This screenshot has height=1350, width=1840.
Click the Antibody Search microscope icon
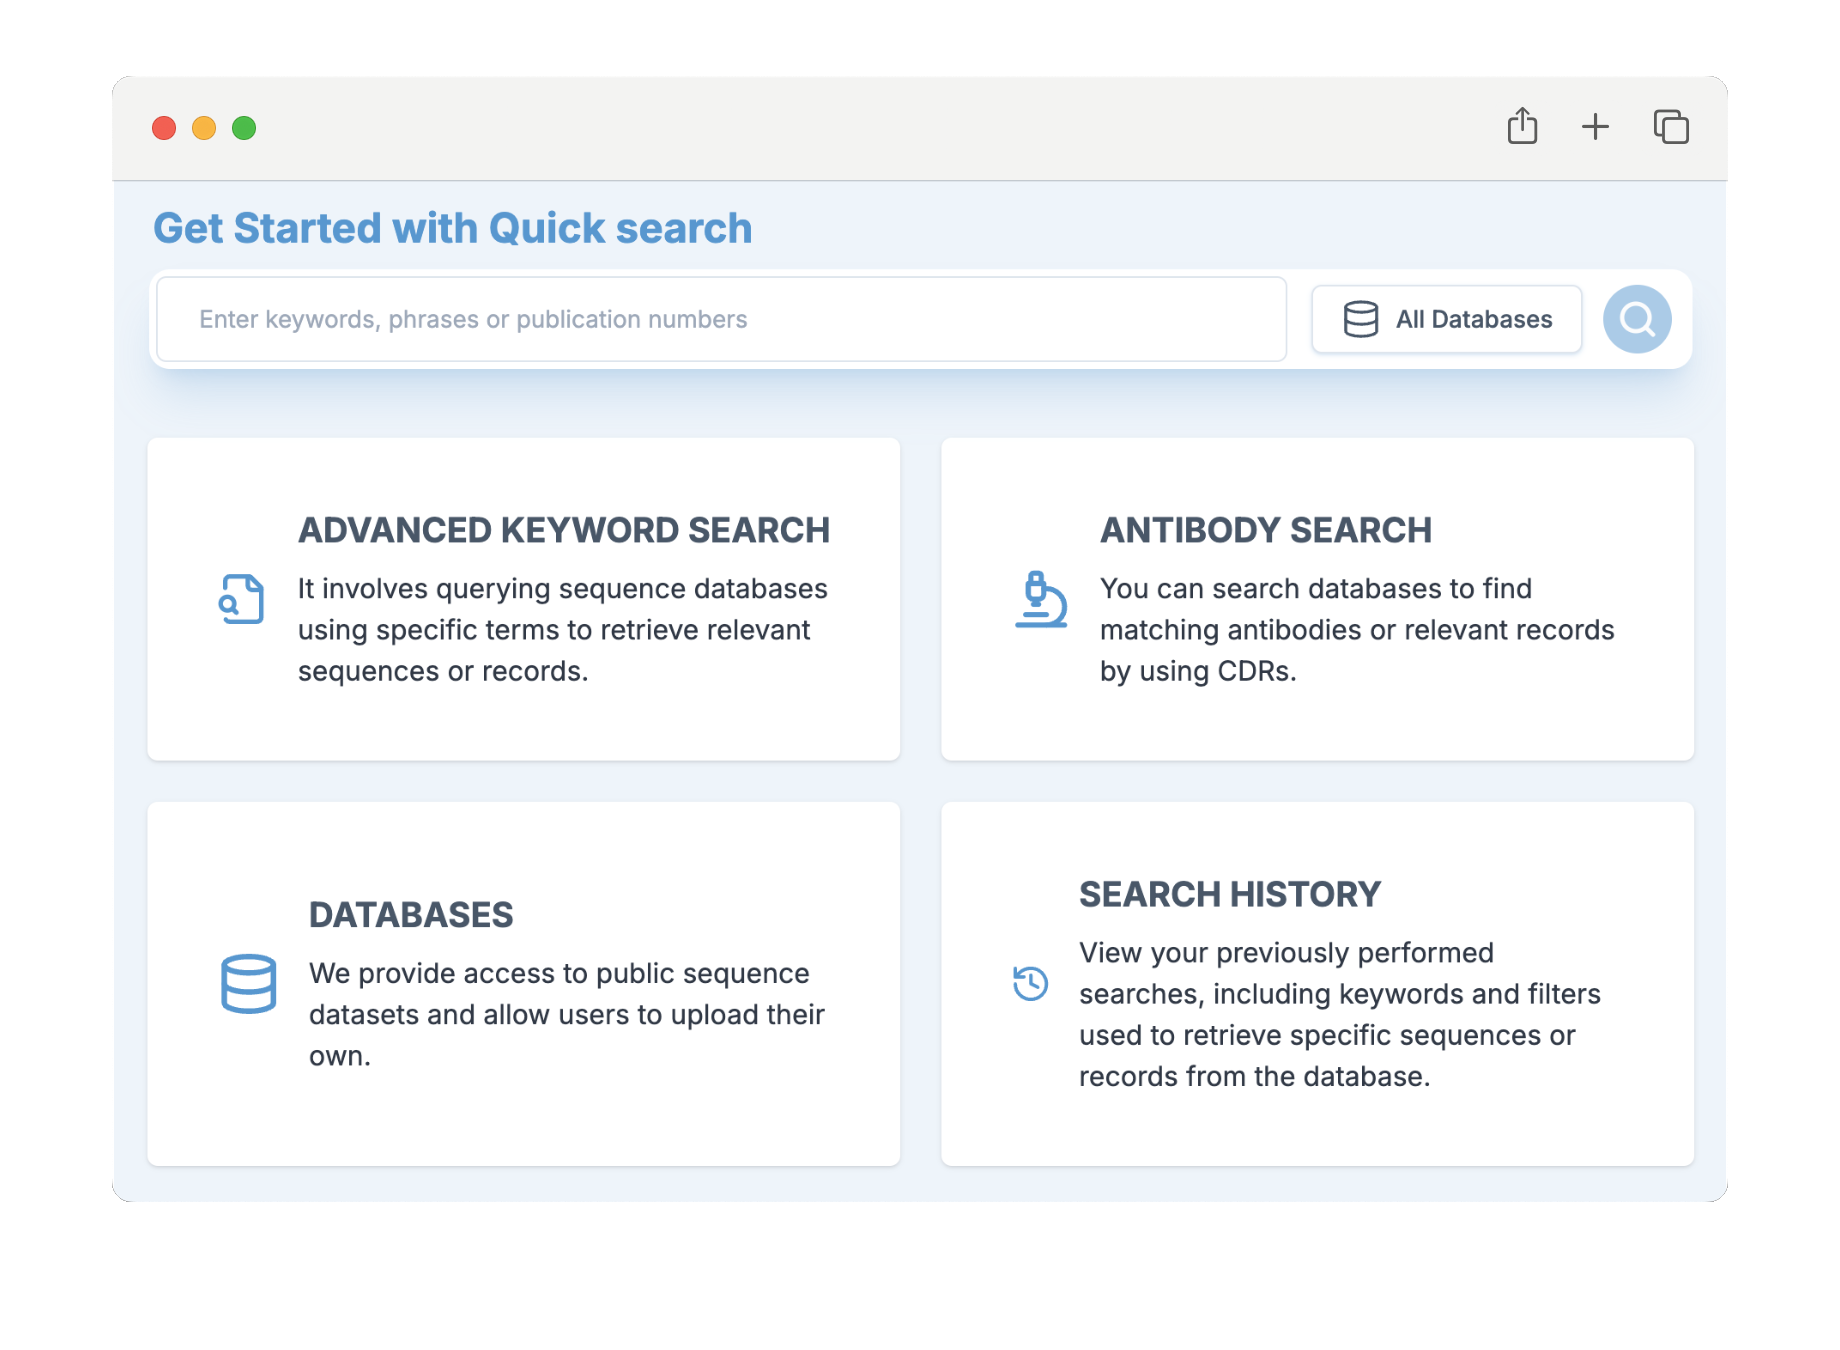click(1040, 599)
